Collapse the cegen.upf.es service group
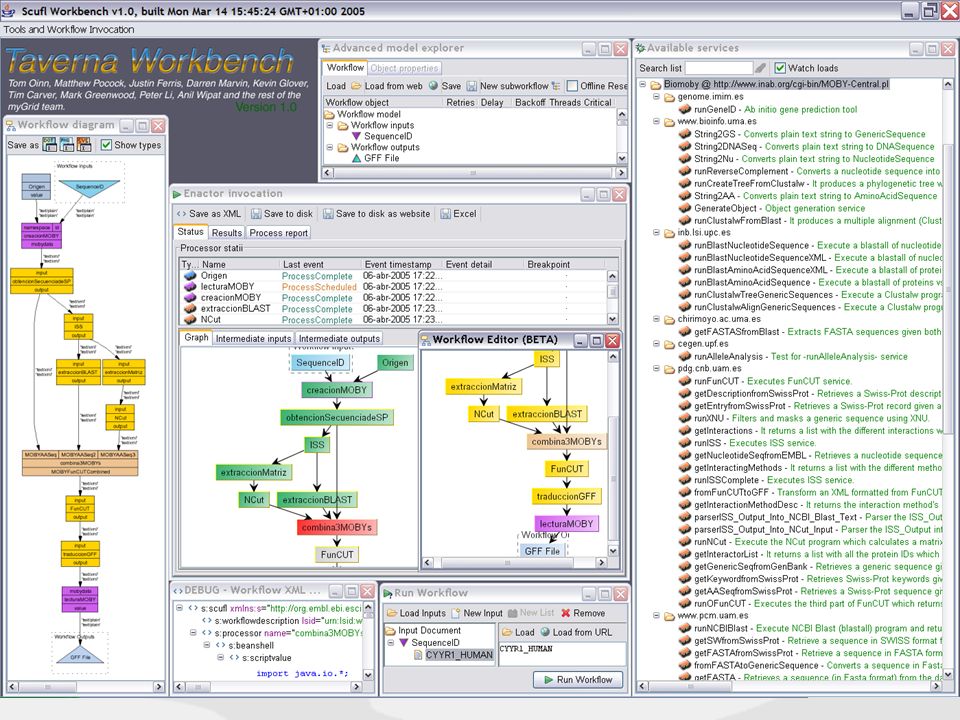Screen dimensions: 960x720 point(656,344)
